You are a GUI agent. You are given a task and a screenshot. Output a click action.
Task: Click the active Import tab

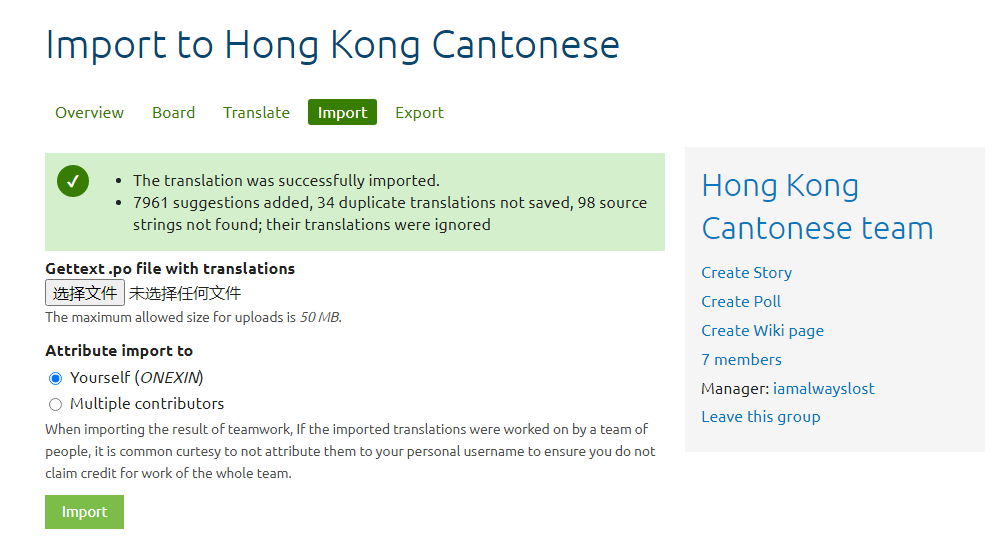click(342, 112)
